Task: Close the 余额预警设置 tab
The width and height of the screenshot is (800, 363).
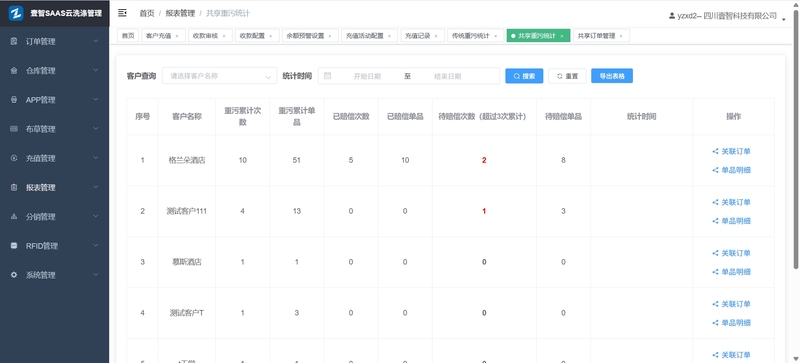Action: click(x=330, y=36)
